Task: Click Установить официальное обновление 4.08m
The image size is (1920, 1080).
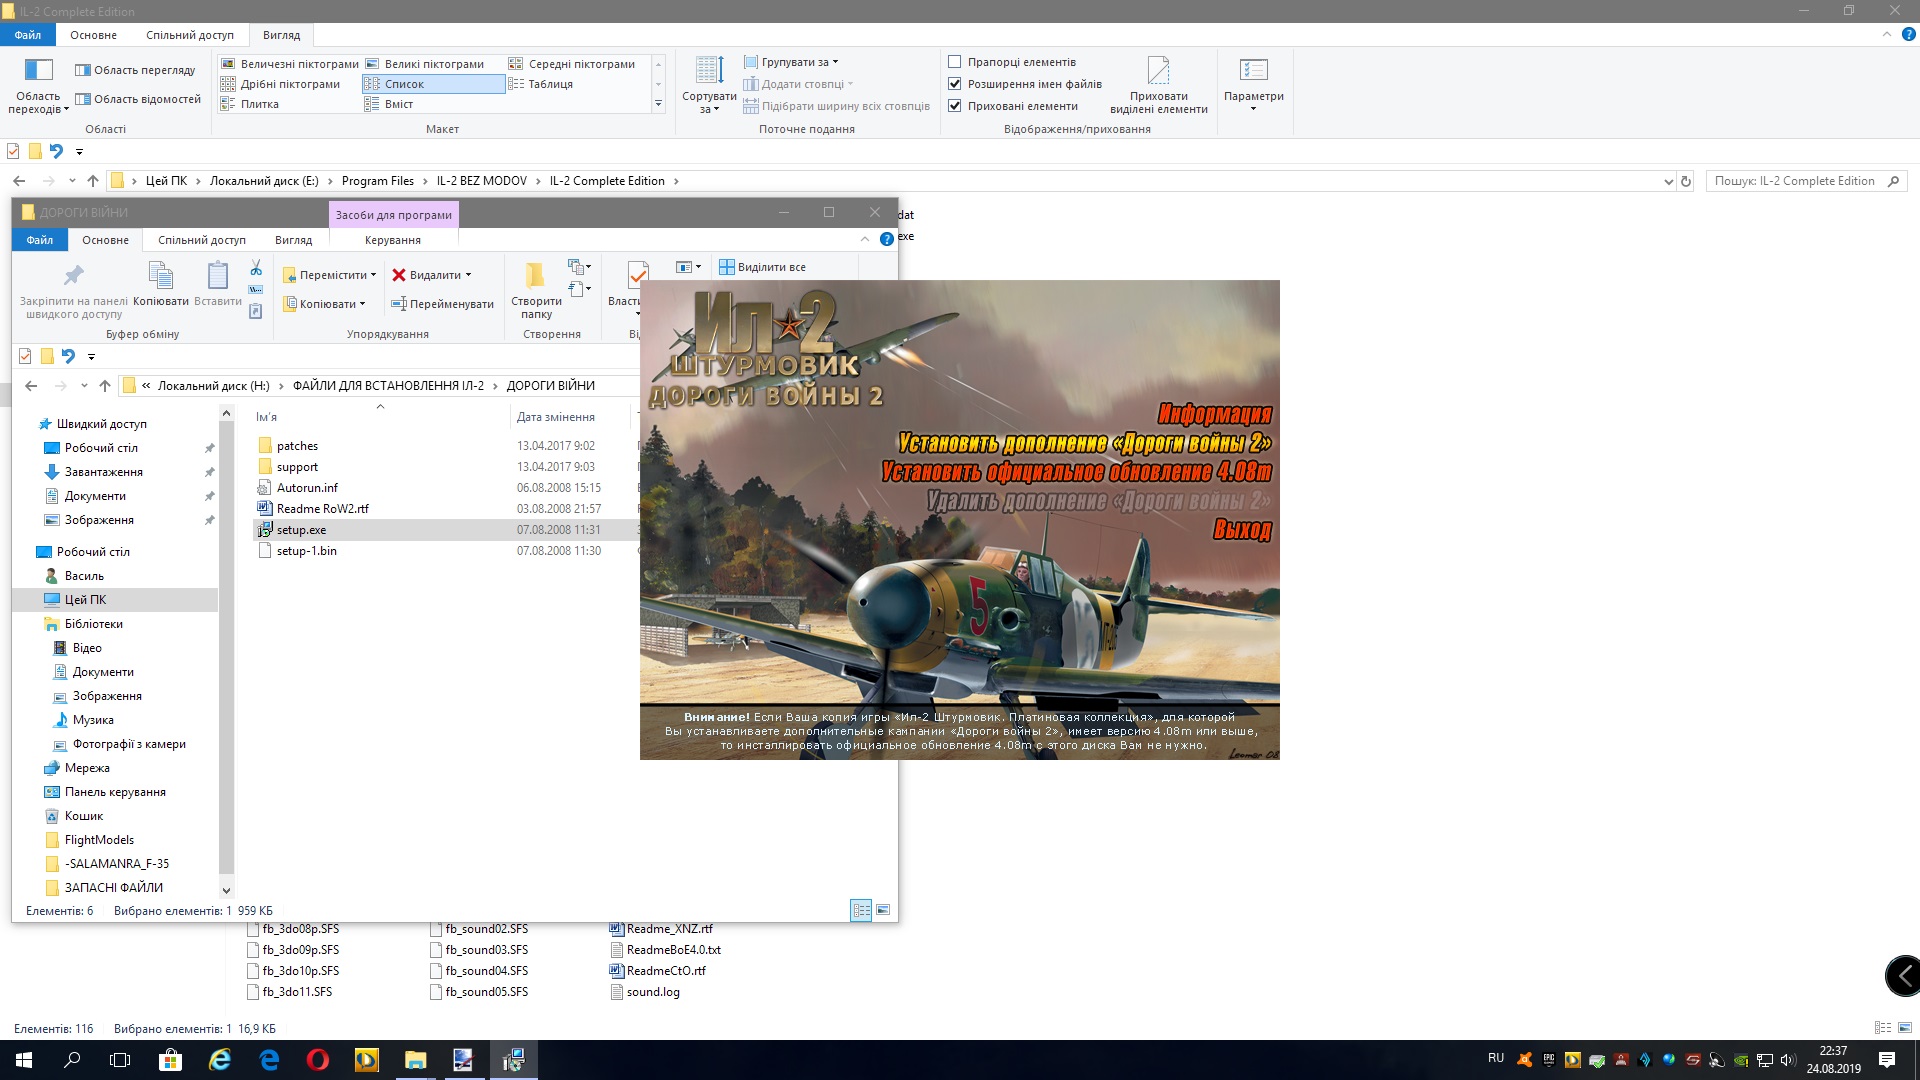Action: 1077,471
